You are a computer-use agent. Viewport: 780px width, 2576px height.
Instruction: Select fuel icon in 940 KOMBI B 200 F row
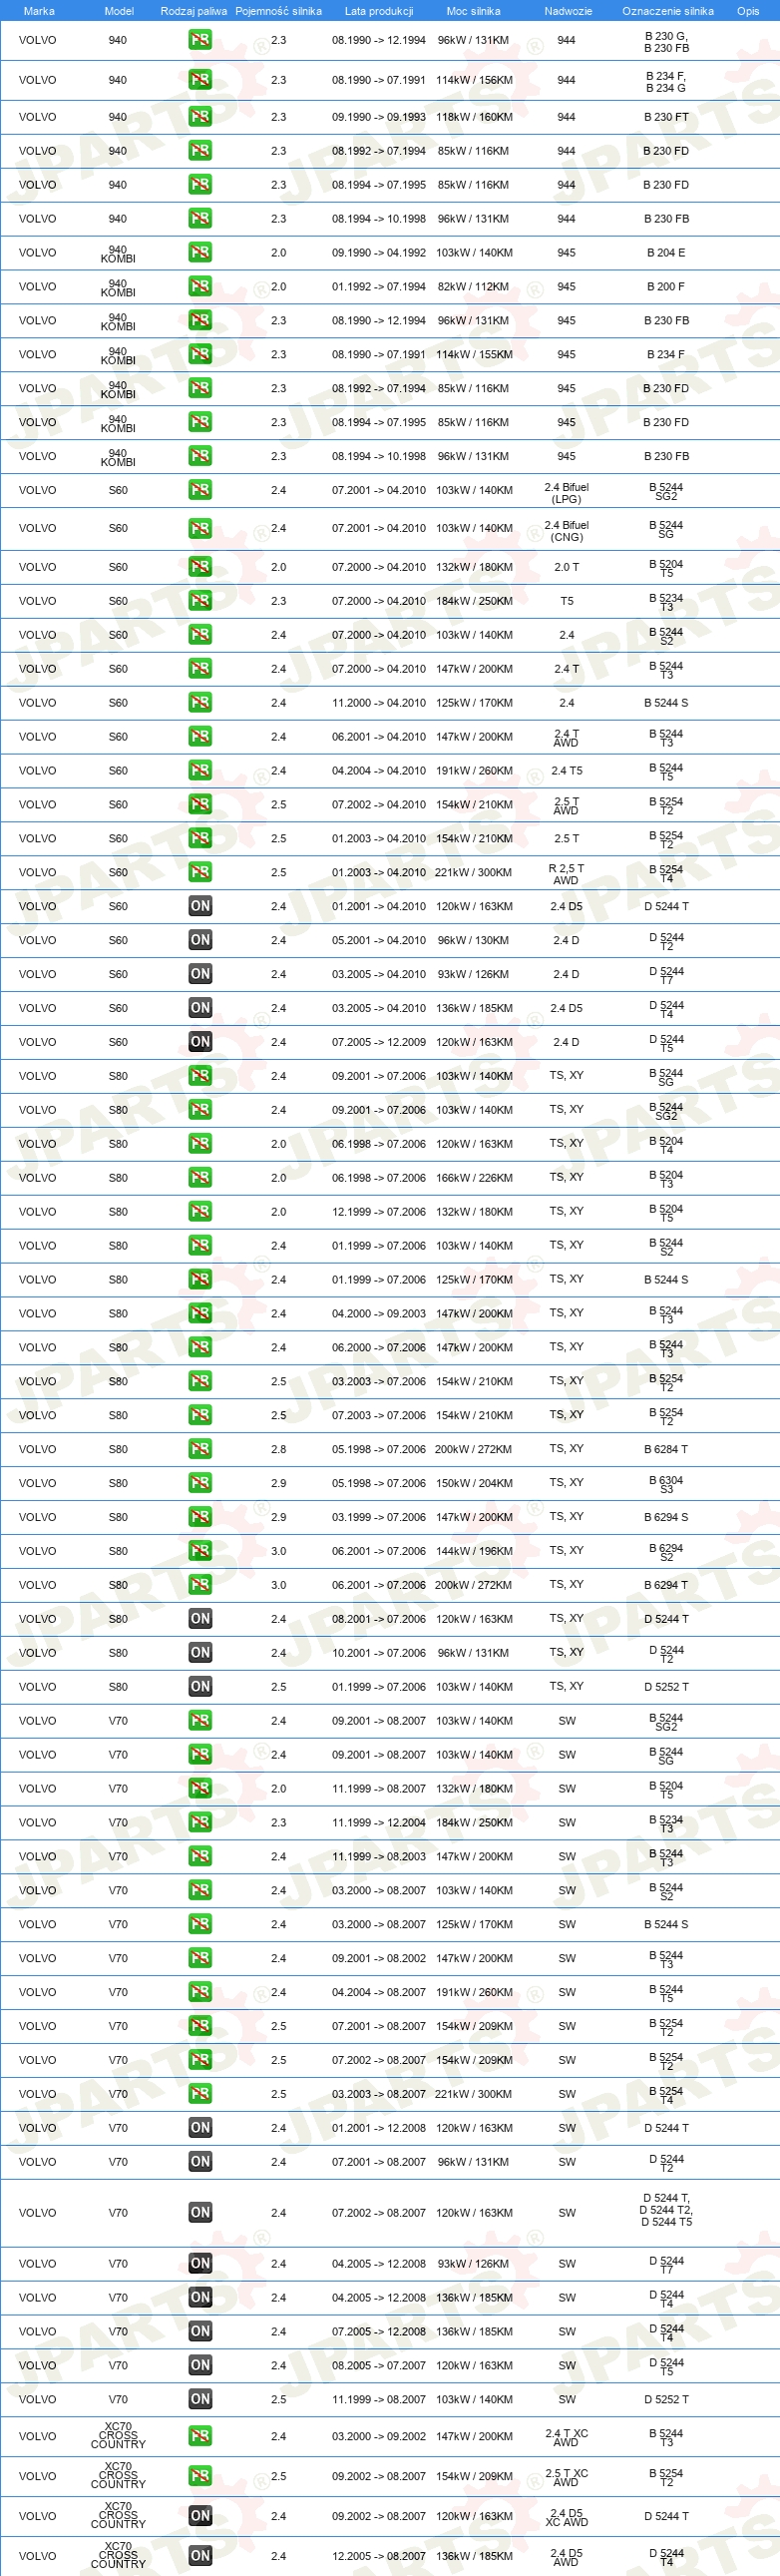[x=200, y=287]
